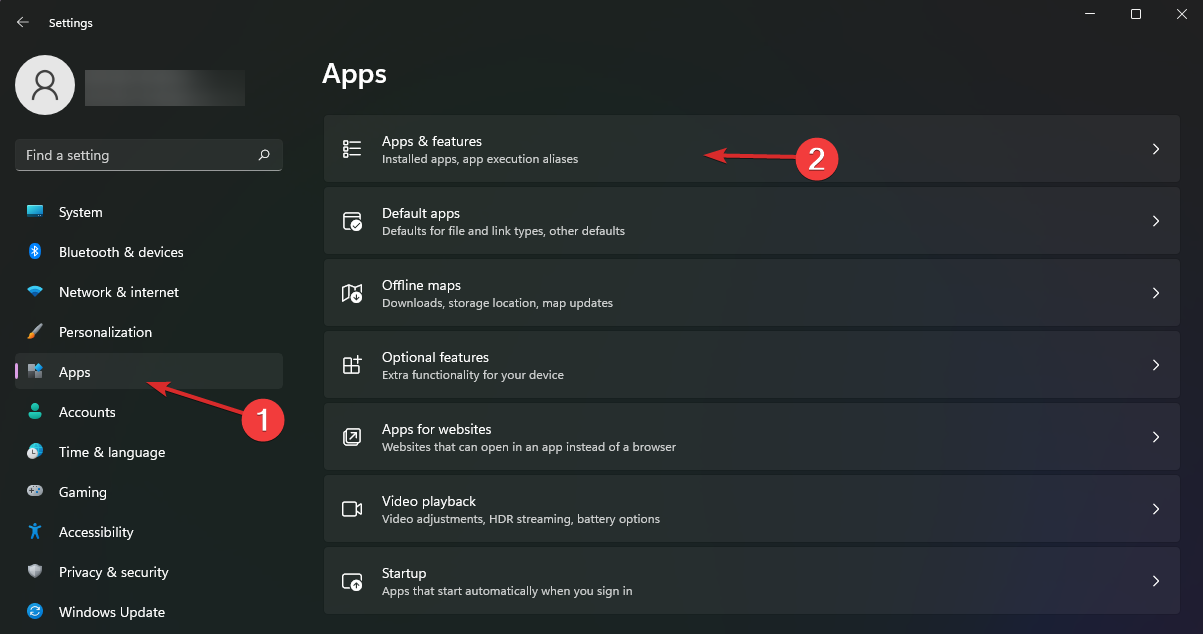1203x634 pixels.
Task: Select the Gaming Xbox icon
Action: click(x=34, y=492)
